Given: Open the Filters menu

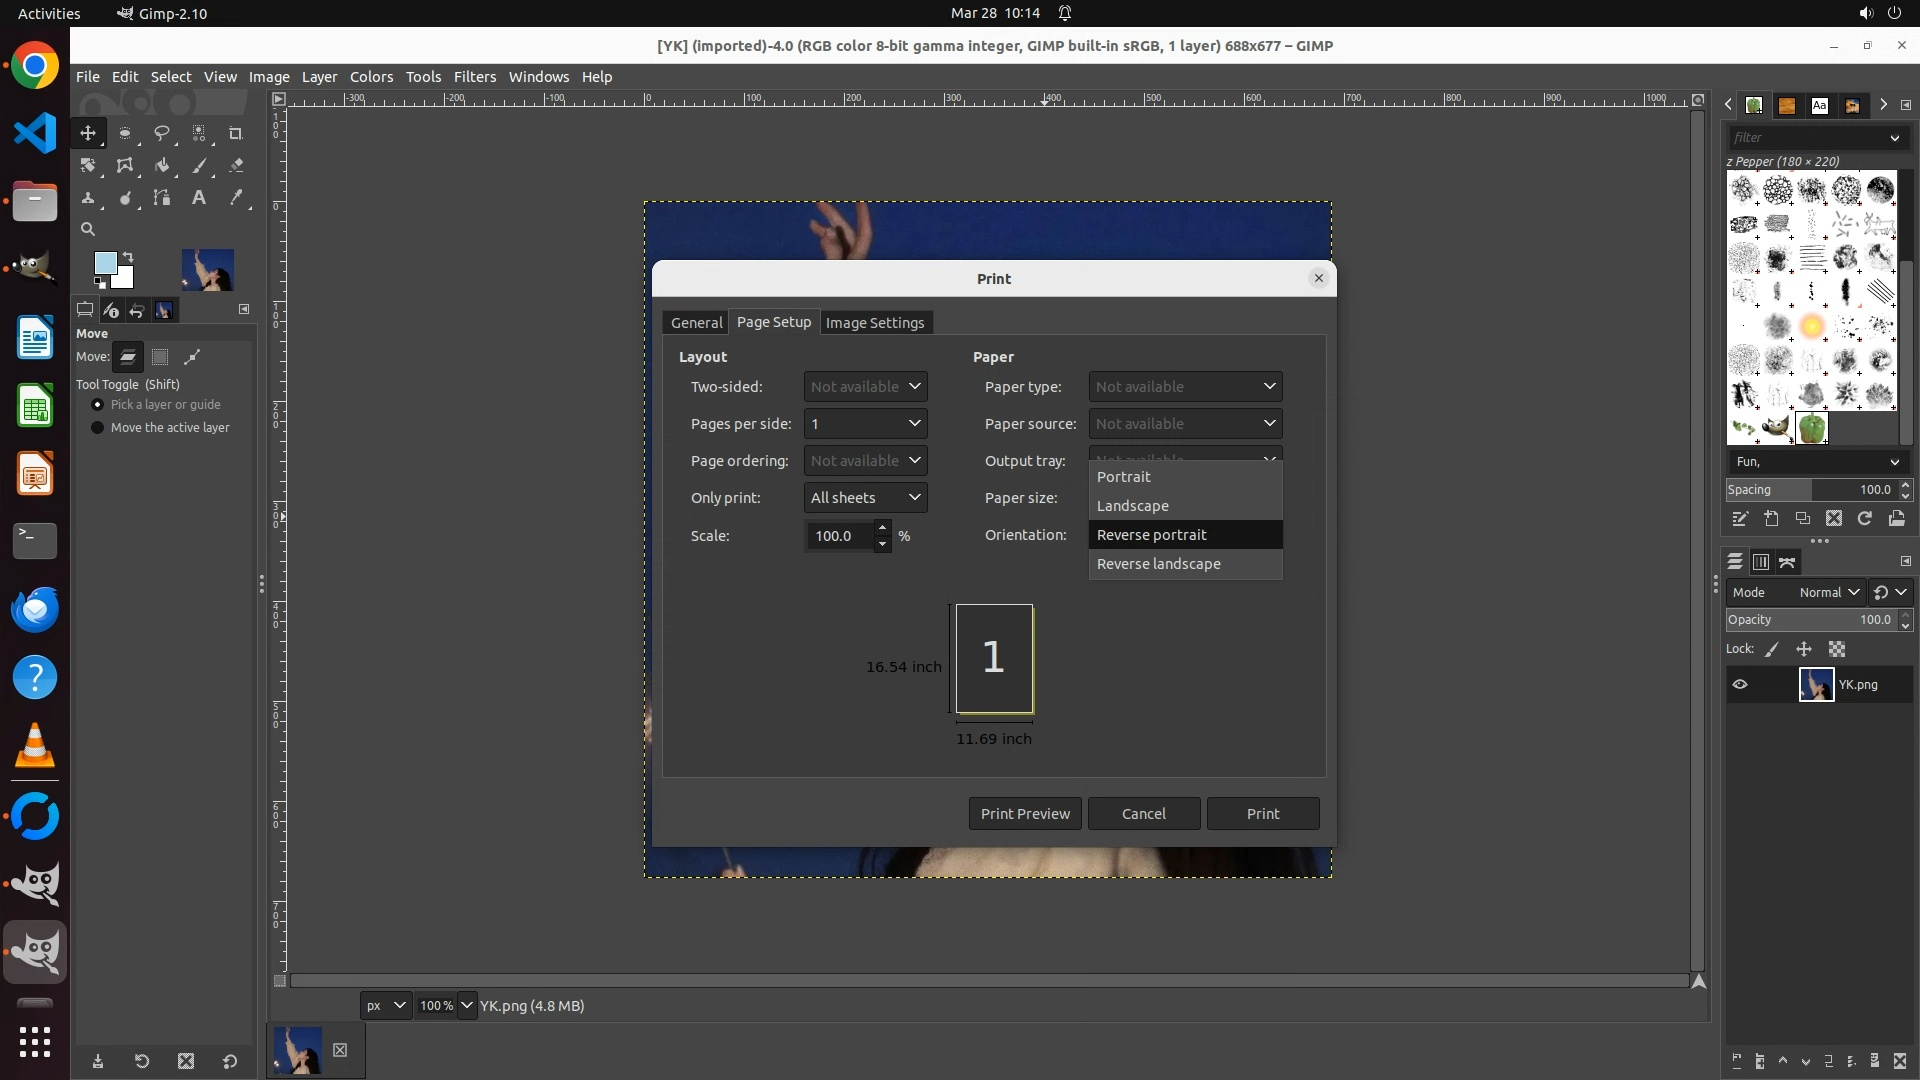Looking at the screenshot, I should click(x=474, y=77).
